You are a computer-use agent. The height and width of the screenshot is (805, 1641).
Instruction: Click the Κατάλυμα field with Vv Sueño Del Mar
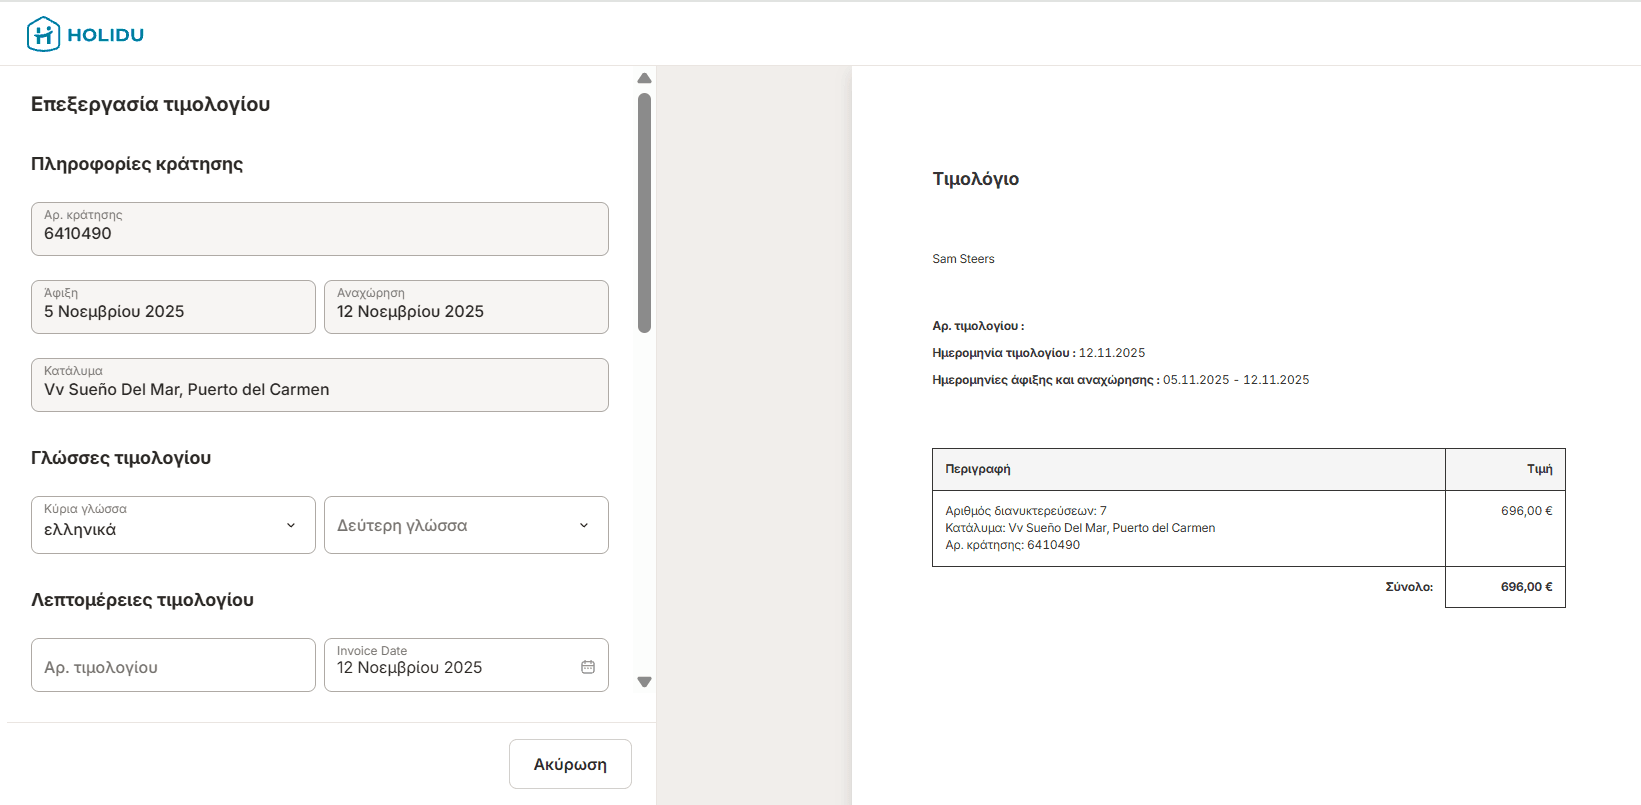click(320, 385)
